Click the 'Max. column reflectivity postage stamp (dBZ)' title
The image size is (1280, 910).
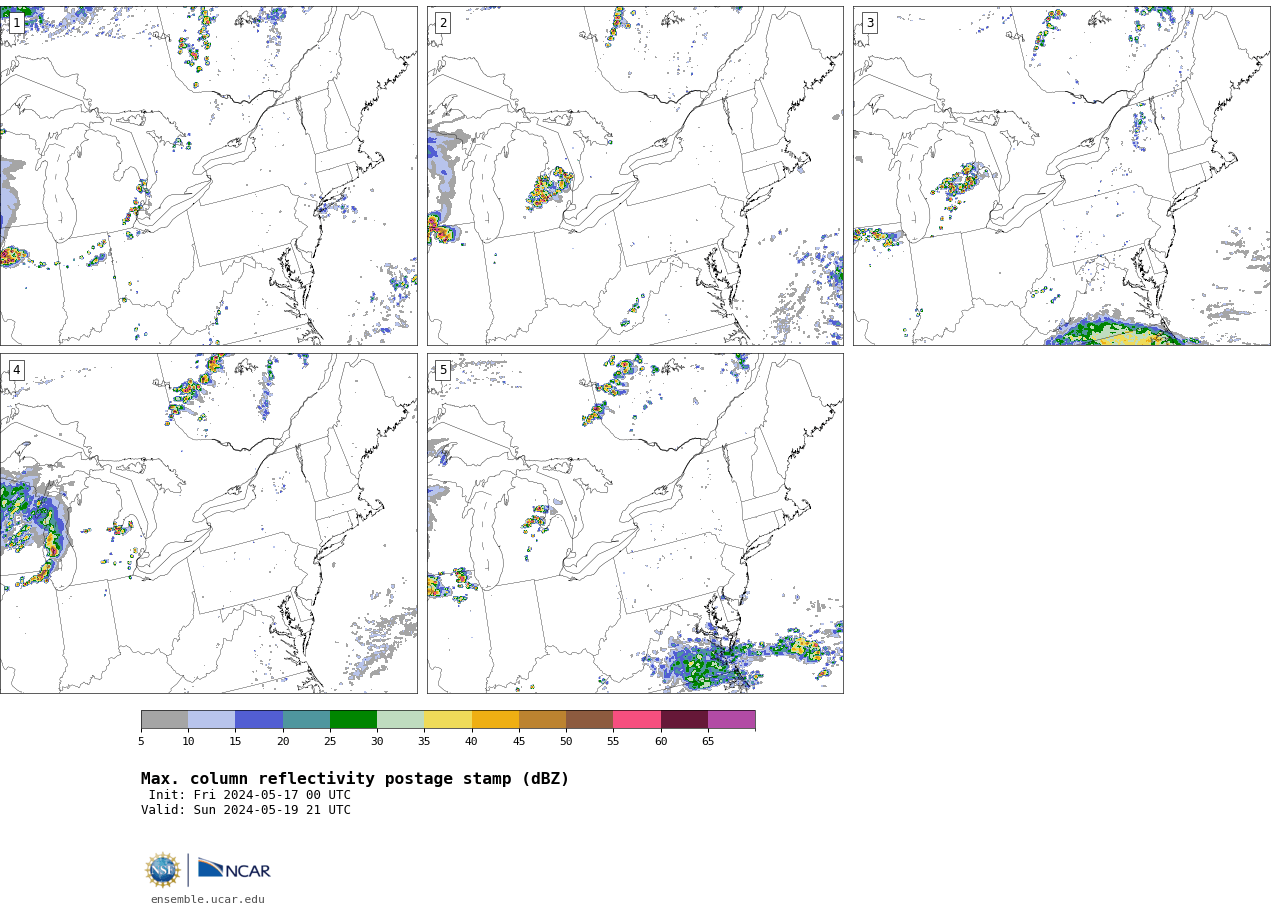pyautogui.click(x=355, y=779)
